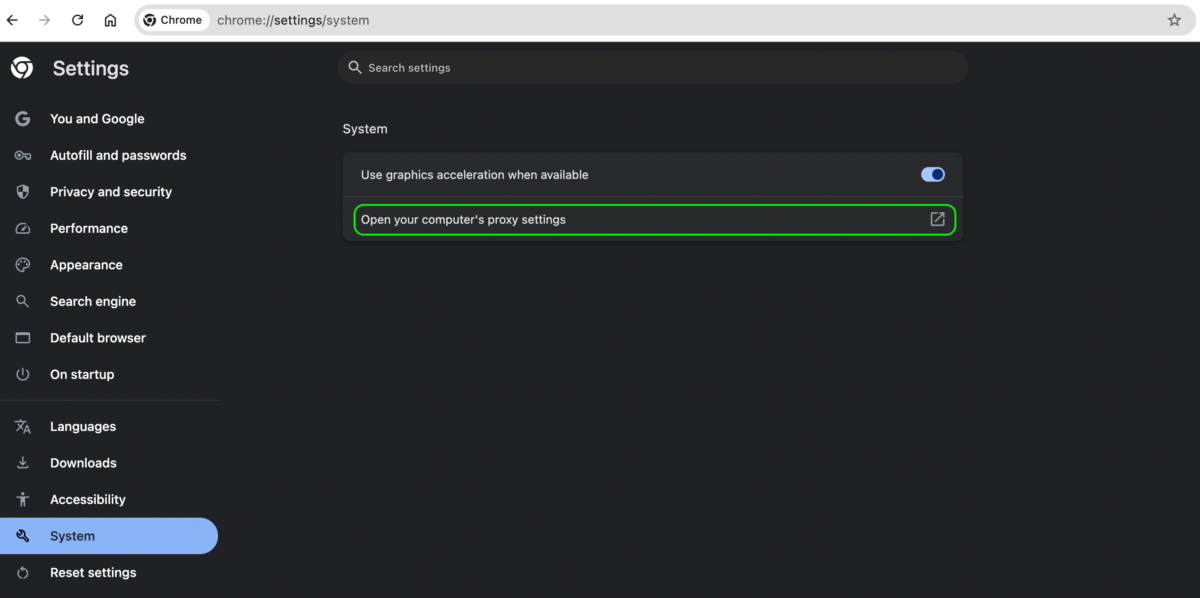Open Downloads settings page
The image size is (1200, 598).
point(83,463)
